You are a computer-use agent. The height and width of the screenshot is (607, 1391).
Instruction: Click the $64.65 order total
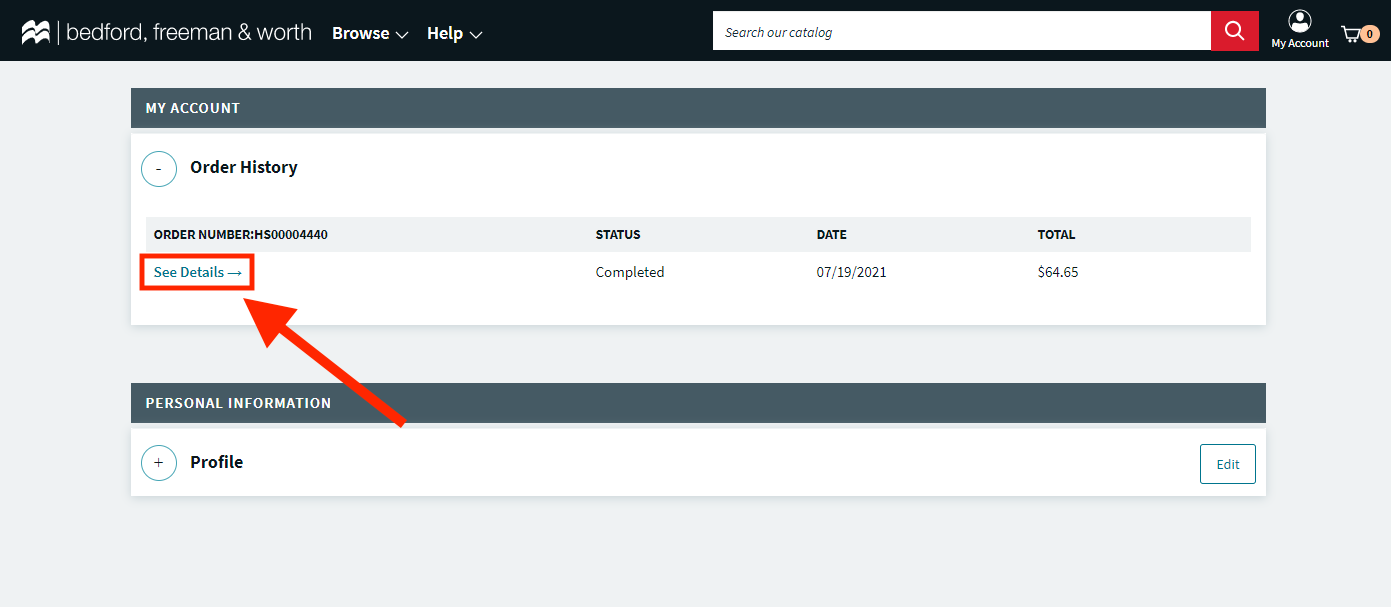tap(1057, 272)
